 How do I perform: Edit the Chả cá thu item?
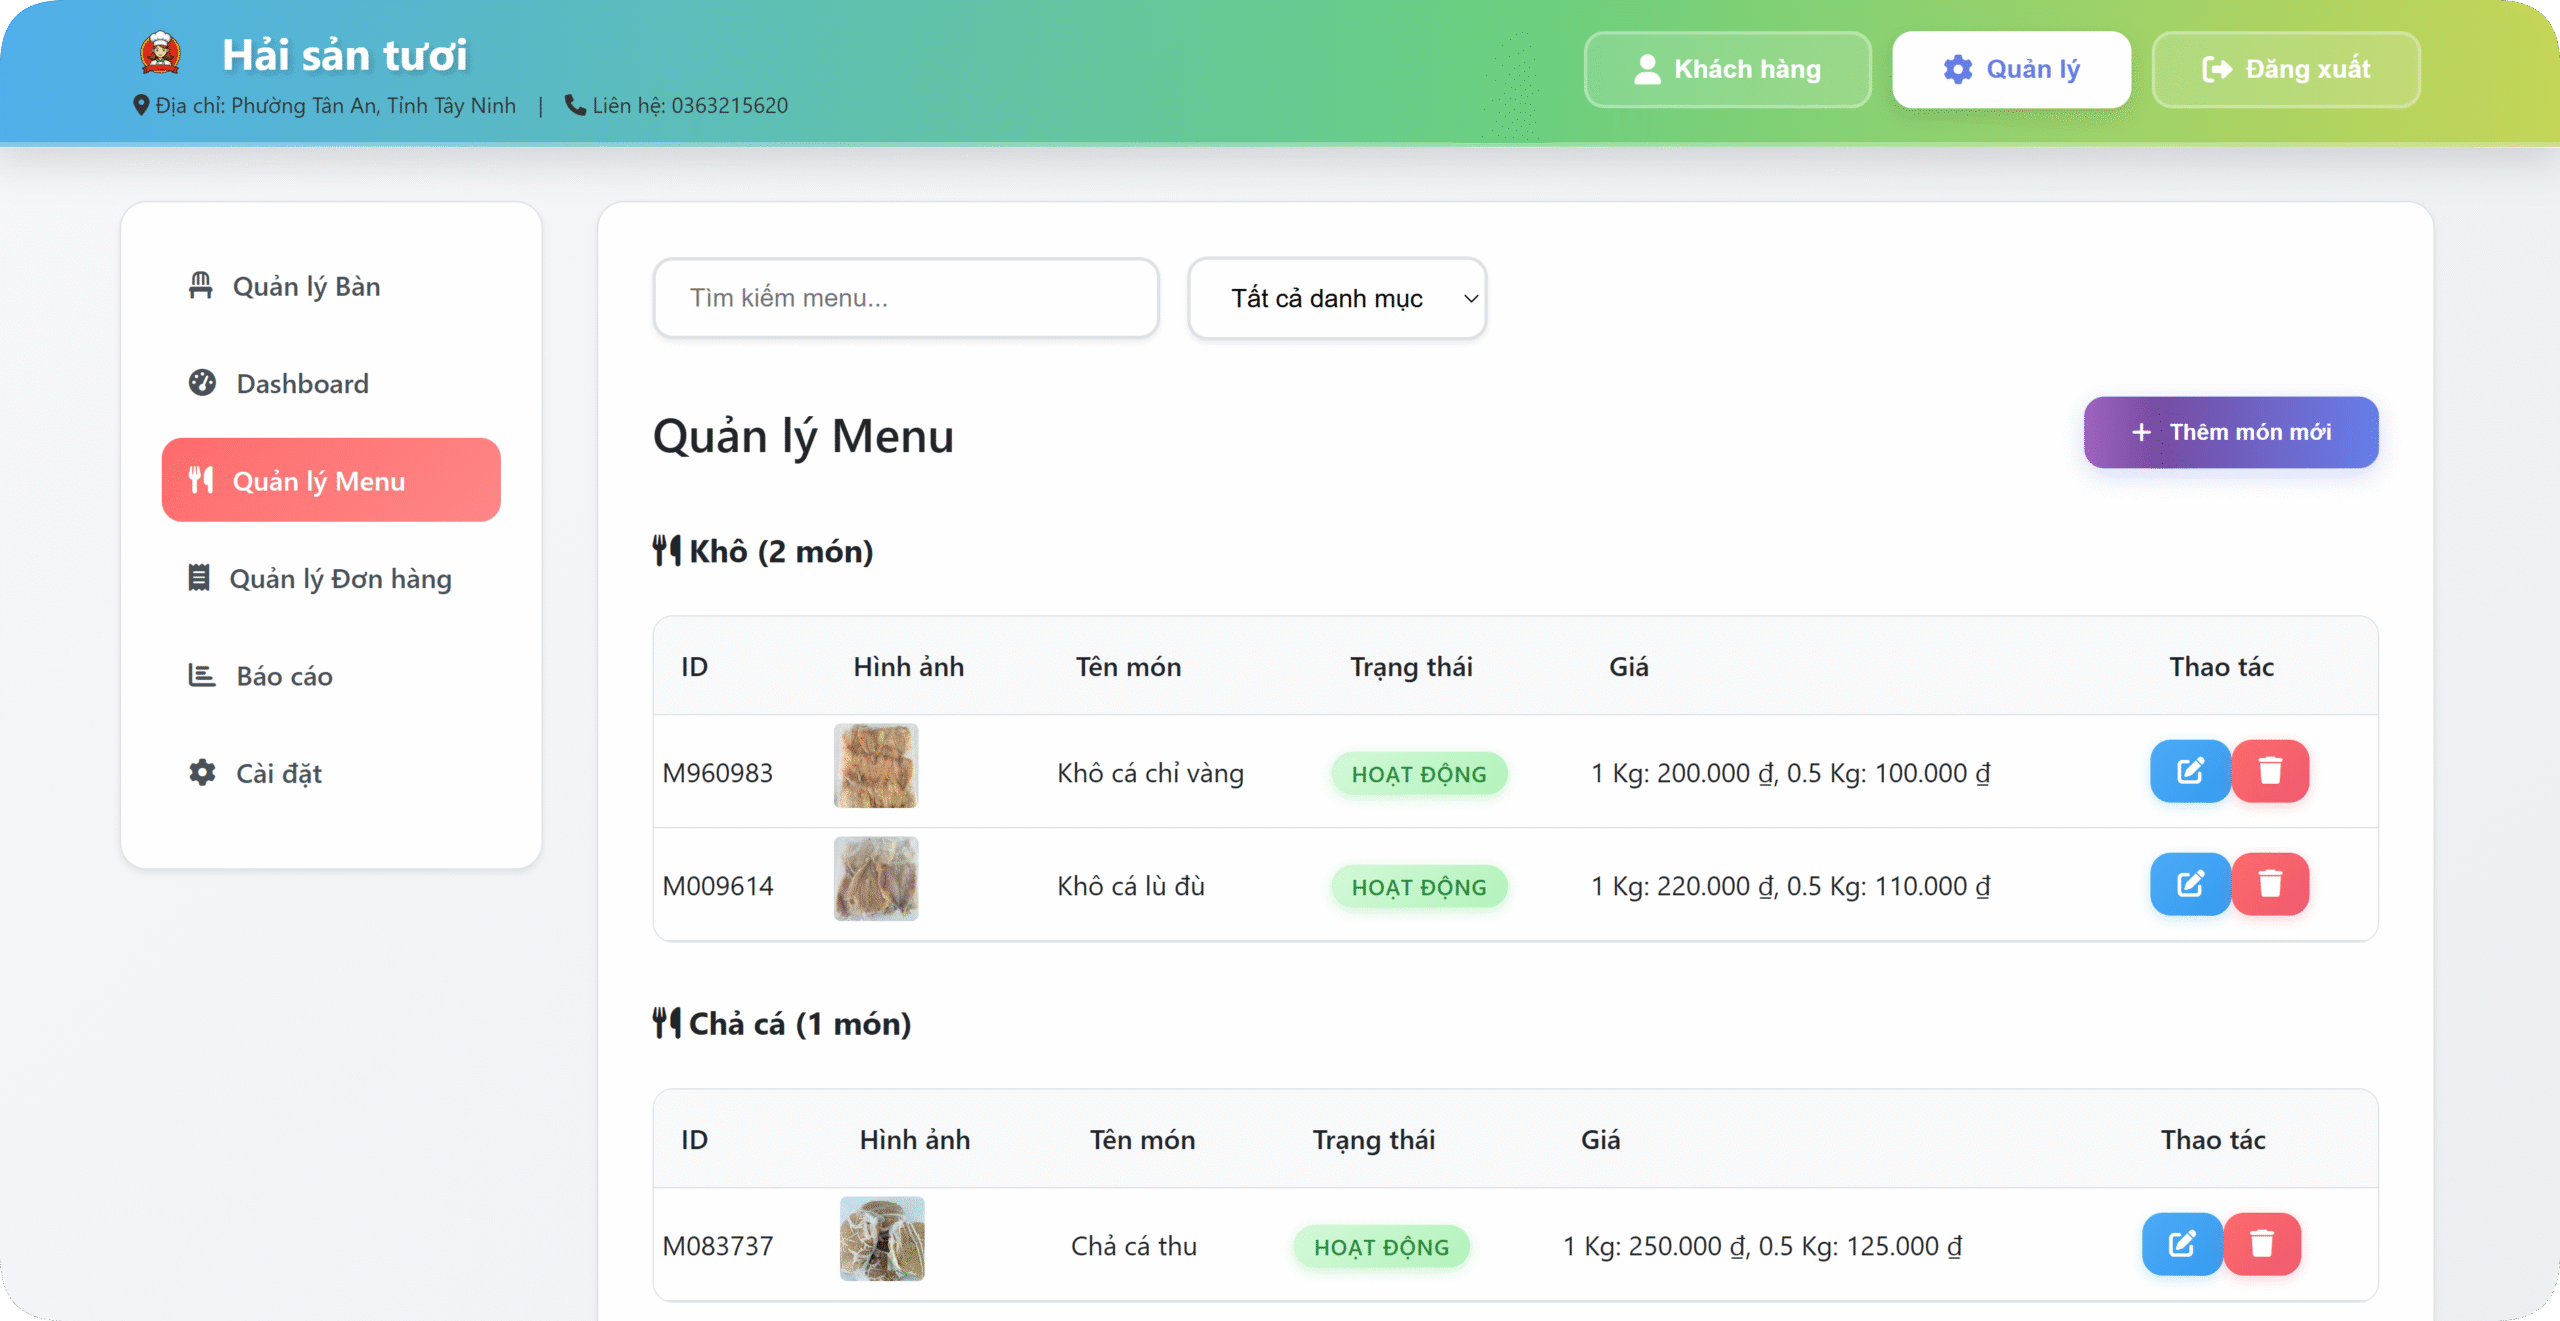[2181, 1244]
